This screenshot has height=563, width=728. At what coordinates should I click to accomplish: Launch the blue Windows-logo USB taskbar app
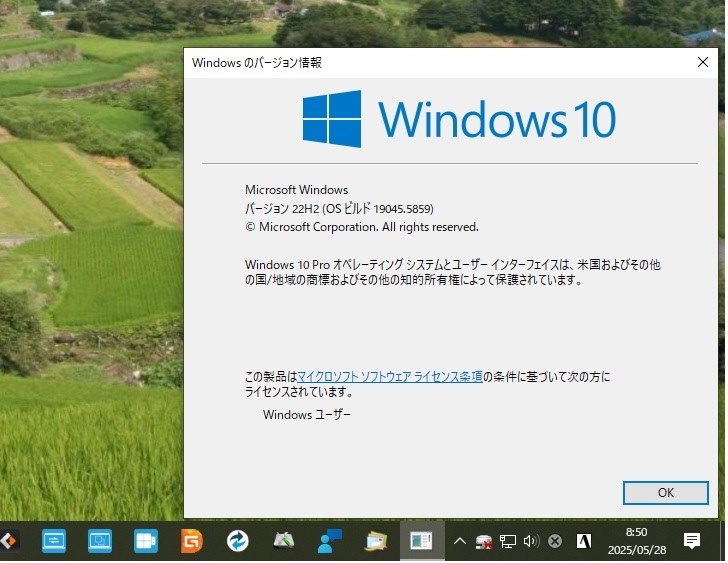click(x=146, y=542)
